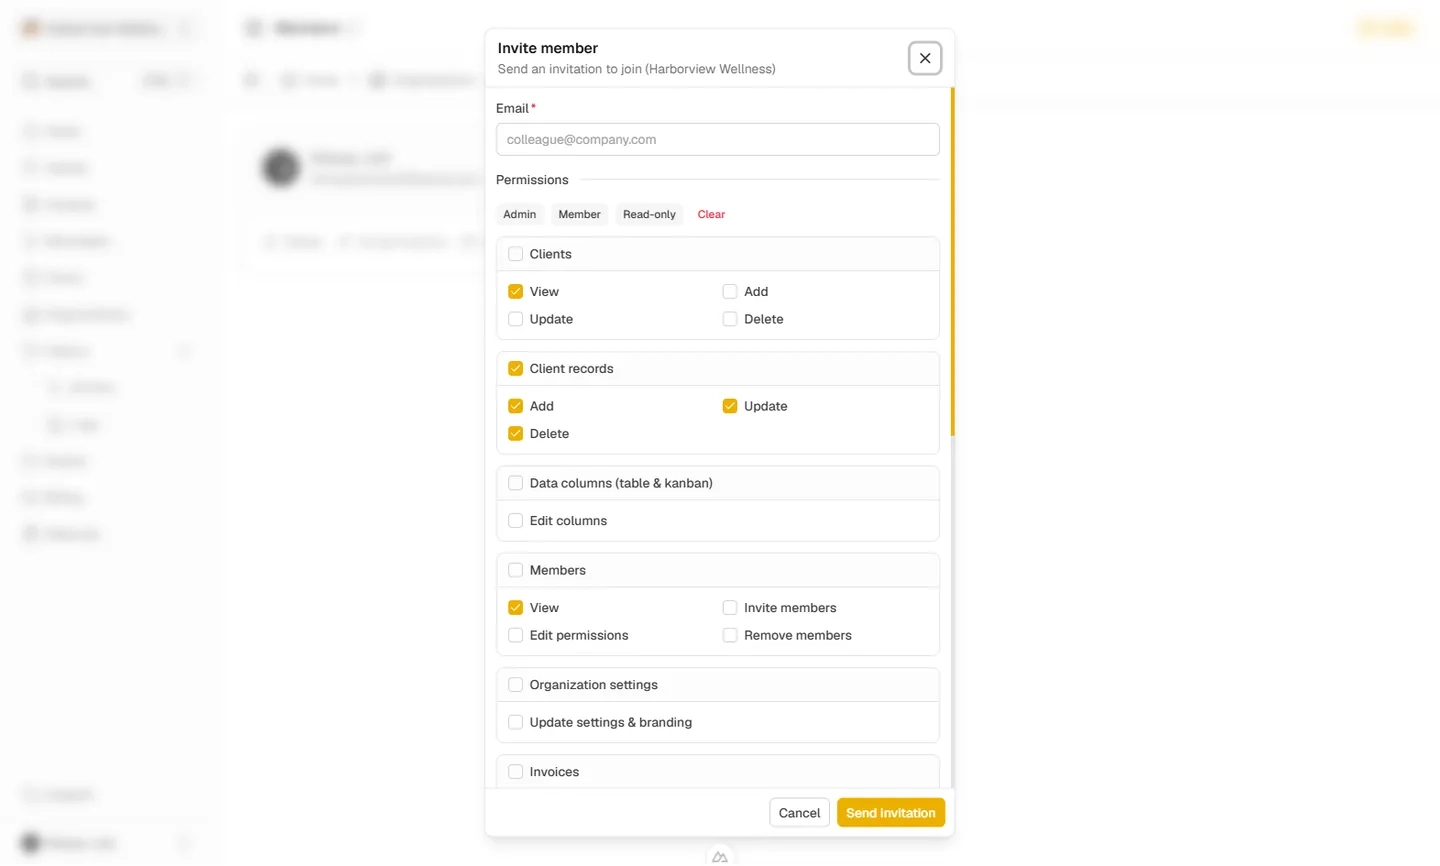Apply the Member permission preset
Viewport: 1440px width, 866px height.
[x=579, y=214]
